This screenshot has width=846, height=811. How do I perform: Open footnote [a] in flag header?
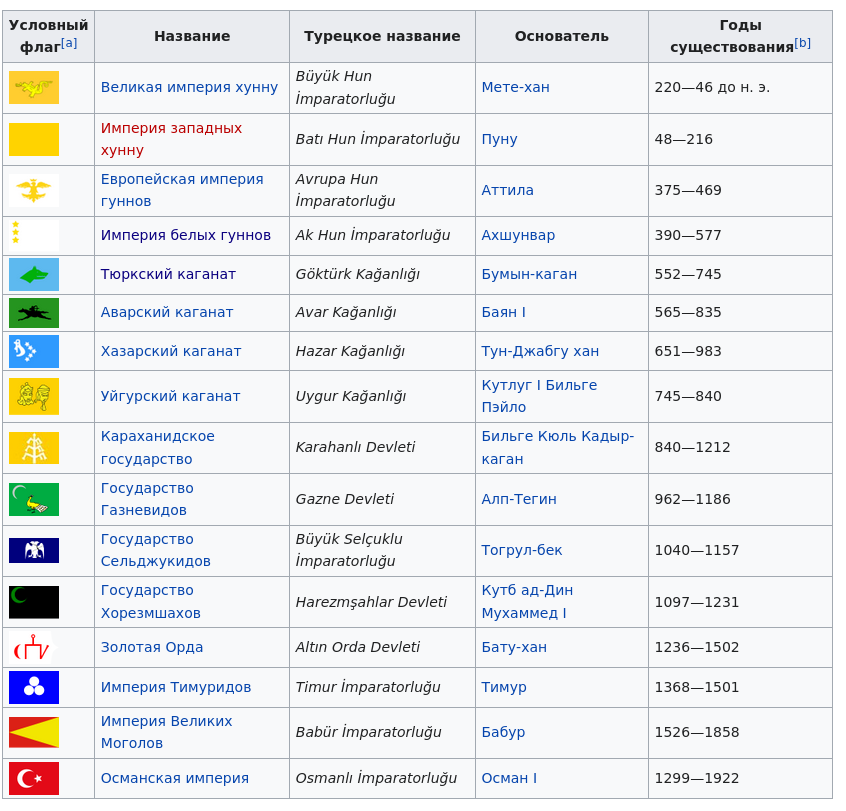click(x=69, y=43)
